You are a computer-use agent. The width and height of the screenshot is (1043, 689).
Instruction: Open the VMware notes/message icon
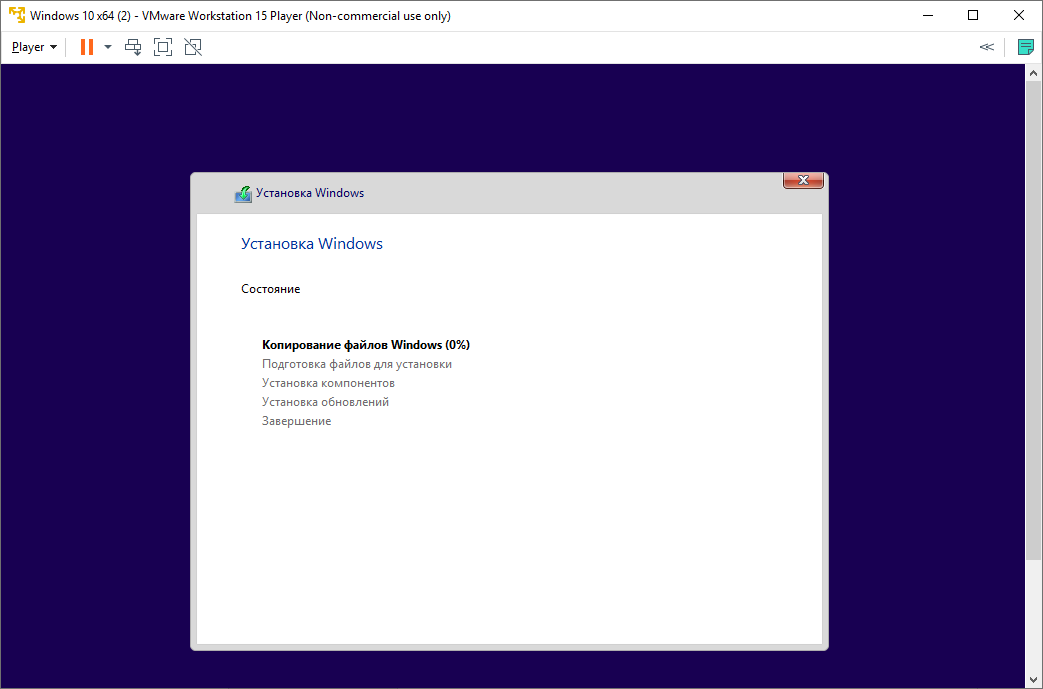(1026, 47)
